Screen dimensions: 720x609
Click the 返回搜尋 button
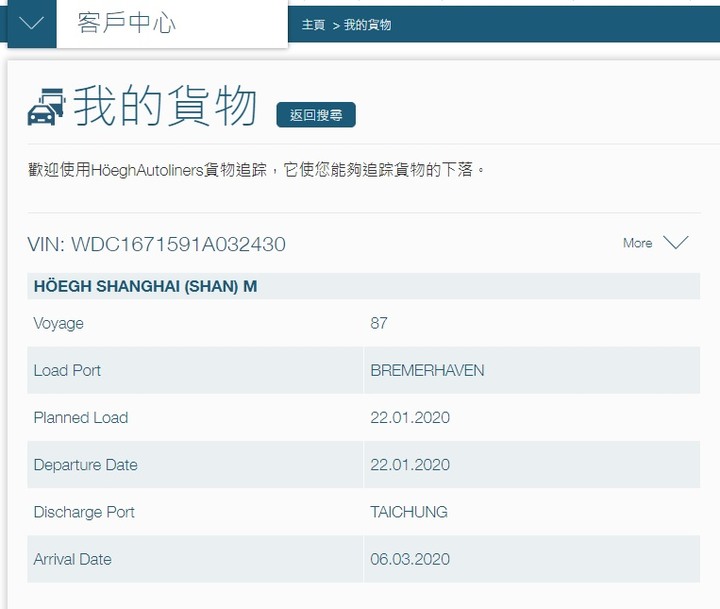point(316,115)
